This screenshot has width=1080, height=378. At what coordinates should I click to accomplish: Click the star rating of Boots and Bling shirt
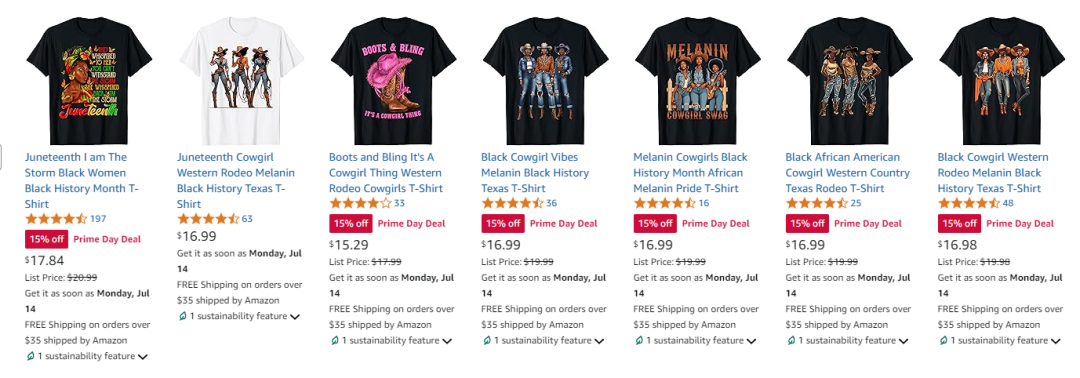pyautogui.click(x=360, y=203)
